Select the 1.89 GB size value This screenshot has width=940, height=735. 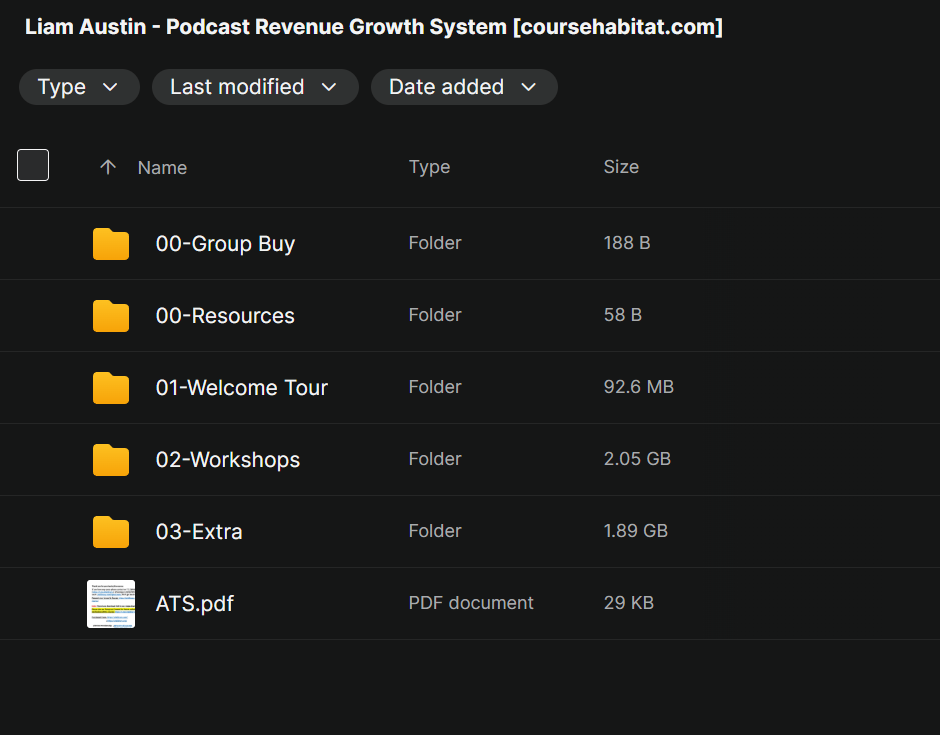coord(636,531)
